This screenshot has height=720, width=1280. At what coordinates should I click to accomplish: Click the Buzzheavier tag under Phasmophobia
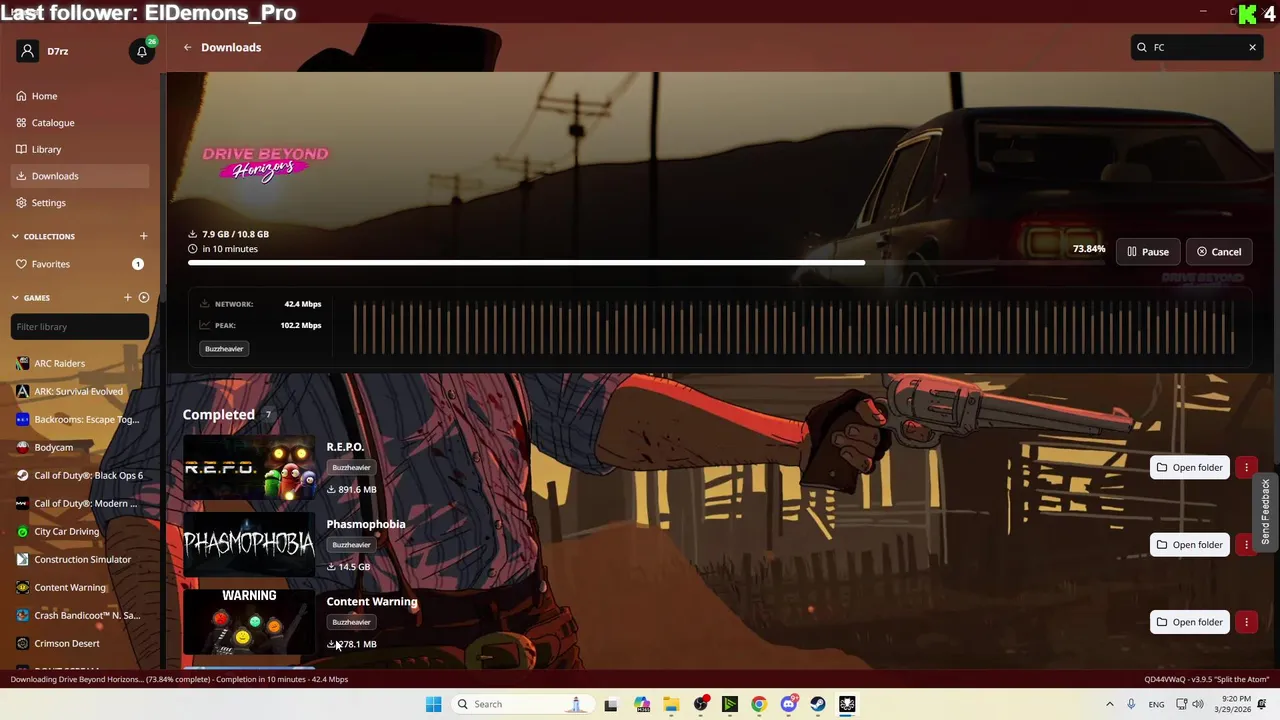(x=351, y=545)
